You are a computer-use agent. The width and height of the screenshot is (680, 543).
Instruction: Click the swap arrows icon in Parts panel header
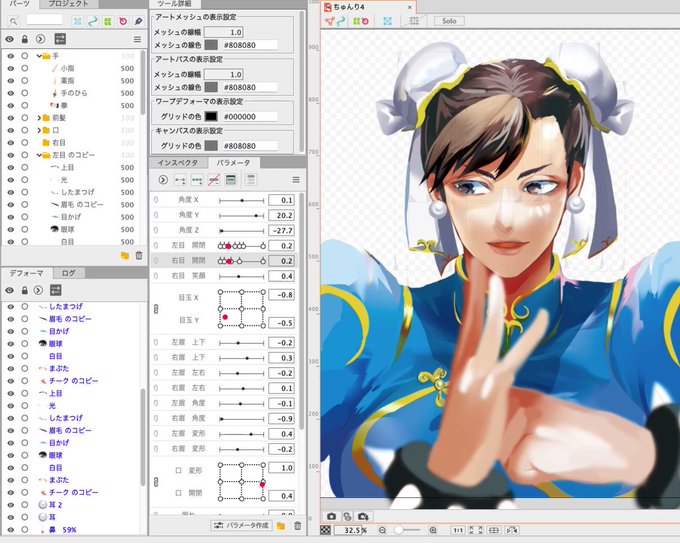(60, 39)
